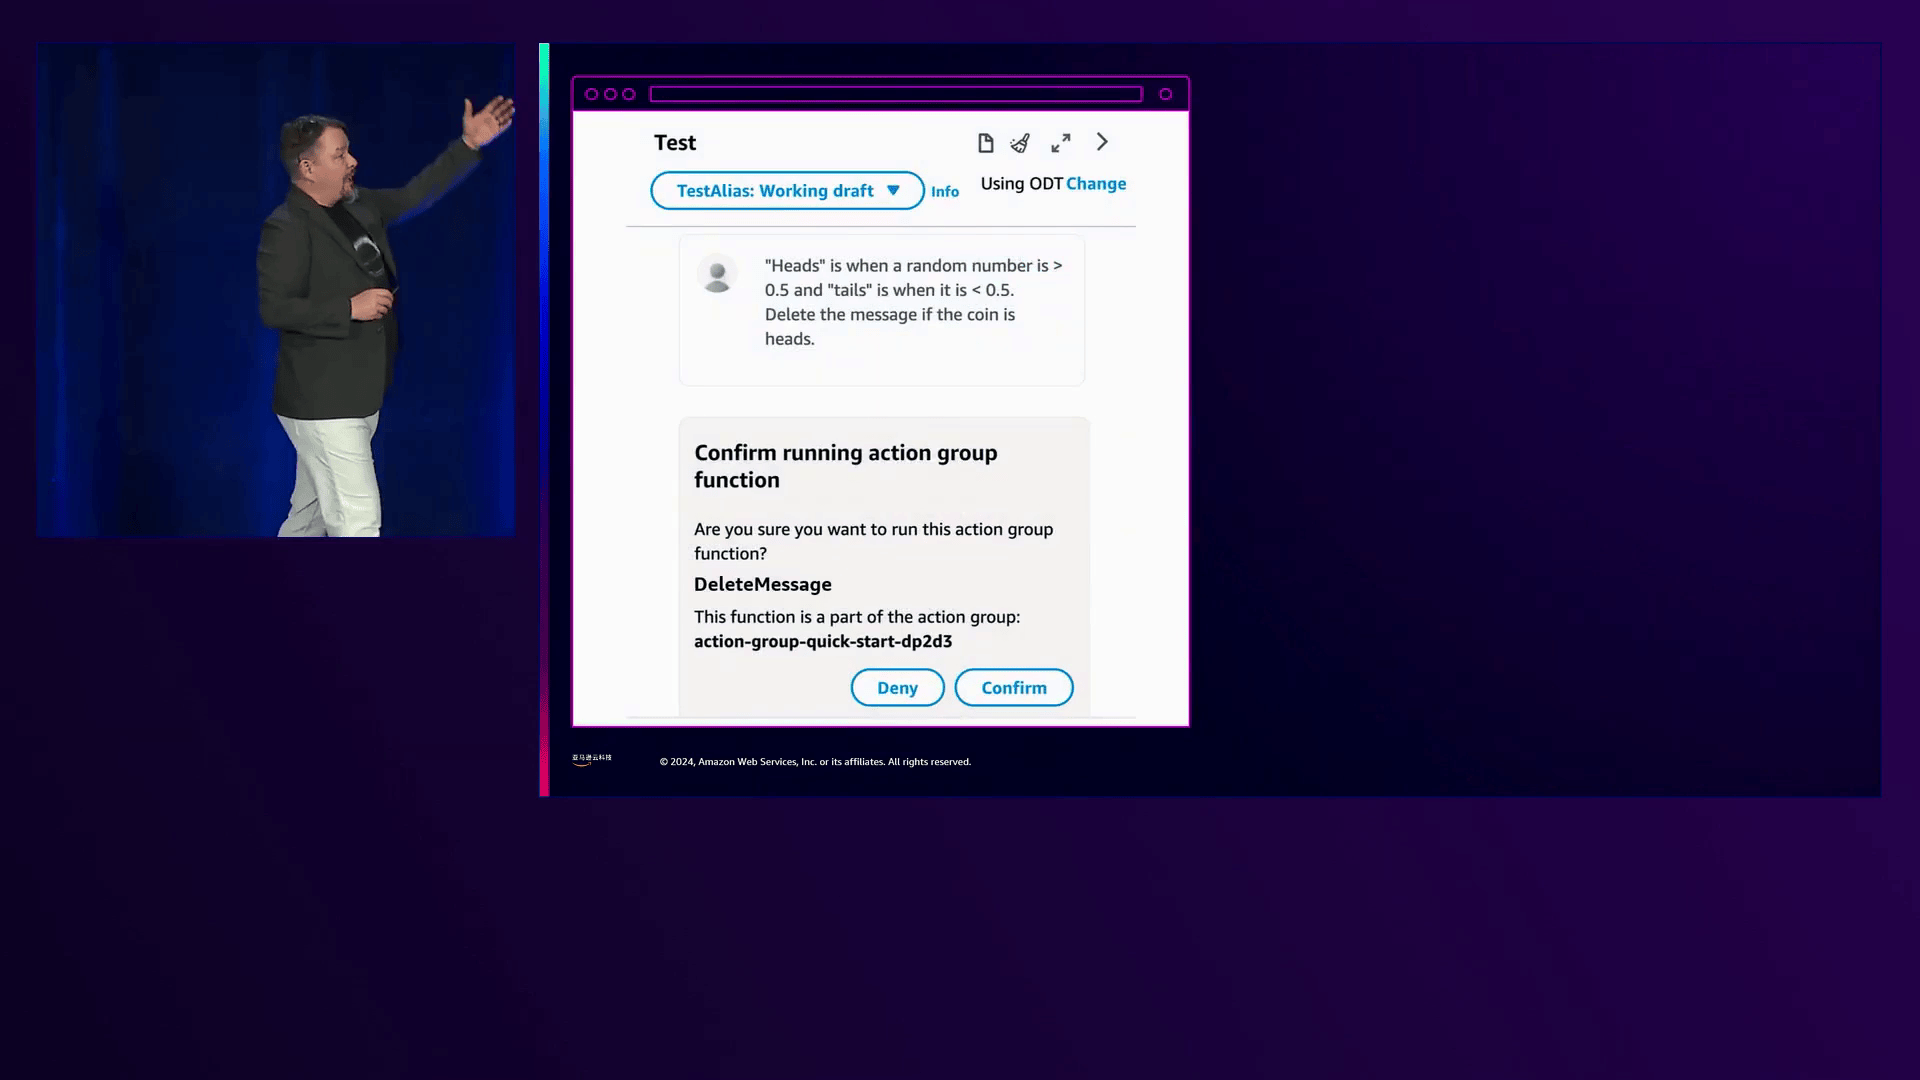Click the user avatar in the chat message

[717, 273]
